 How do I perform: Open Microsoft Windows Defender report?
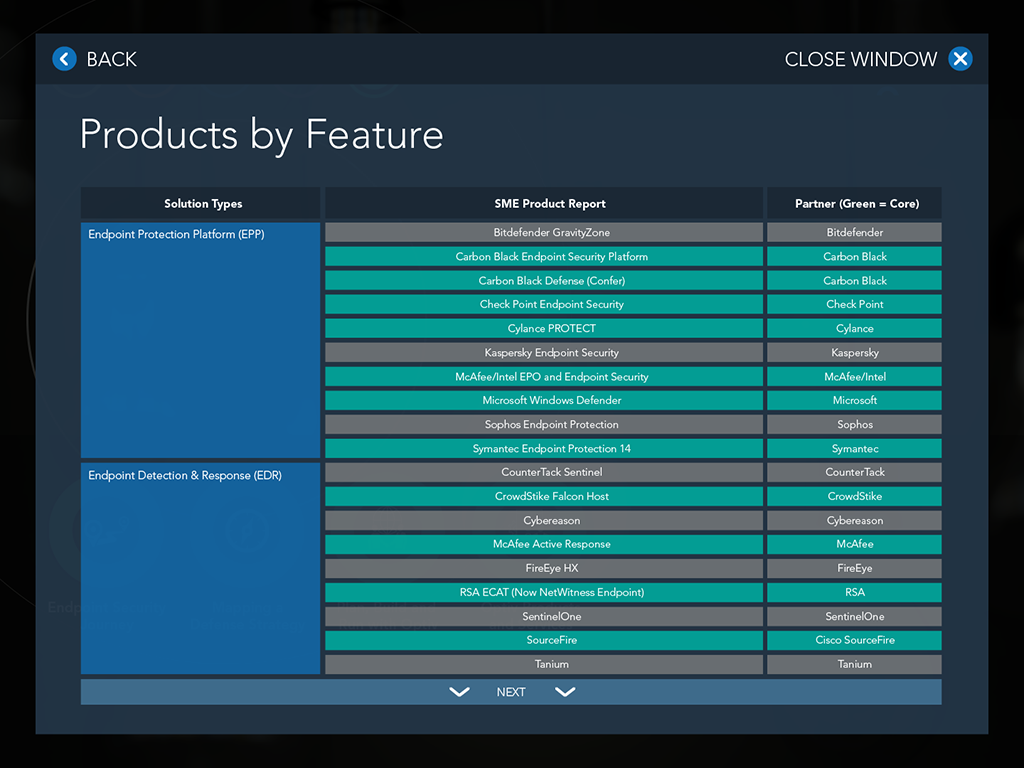coord(544,400)
